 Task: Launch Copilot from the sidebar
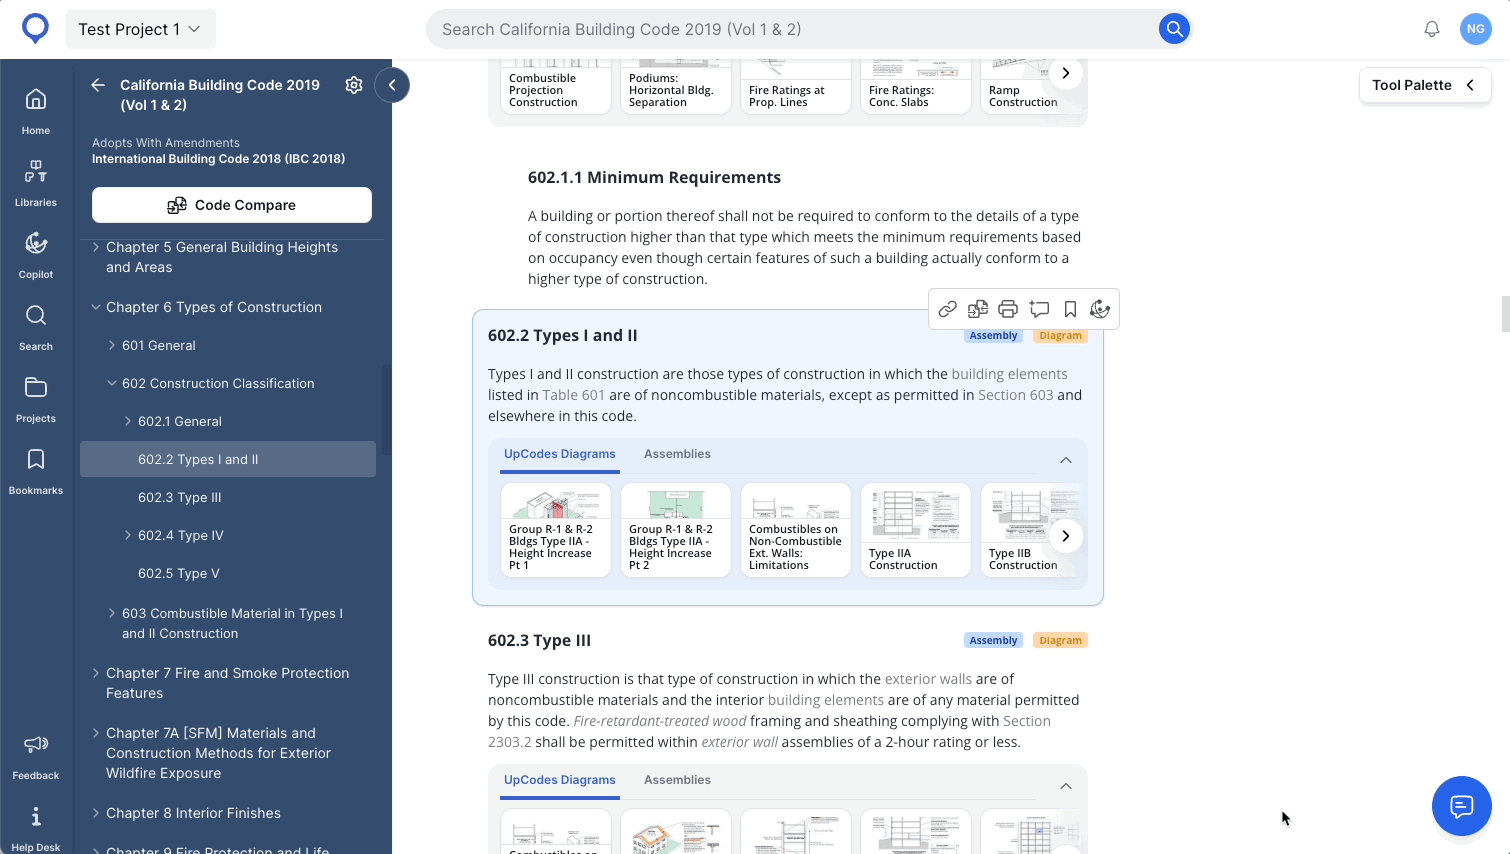pos(36,254)
